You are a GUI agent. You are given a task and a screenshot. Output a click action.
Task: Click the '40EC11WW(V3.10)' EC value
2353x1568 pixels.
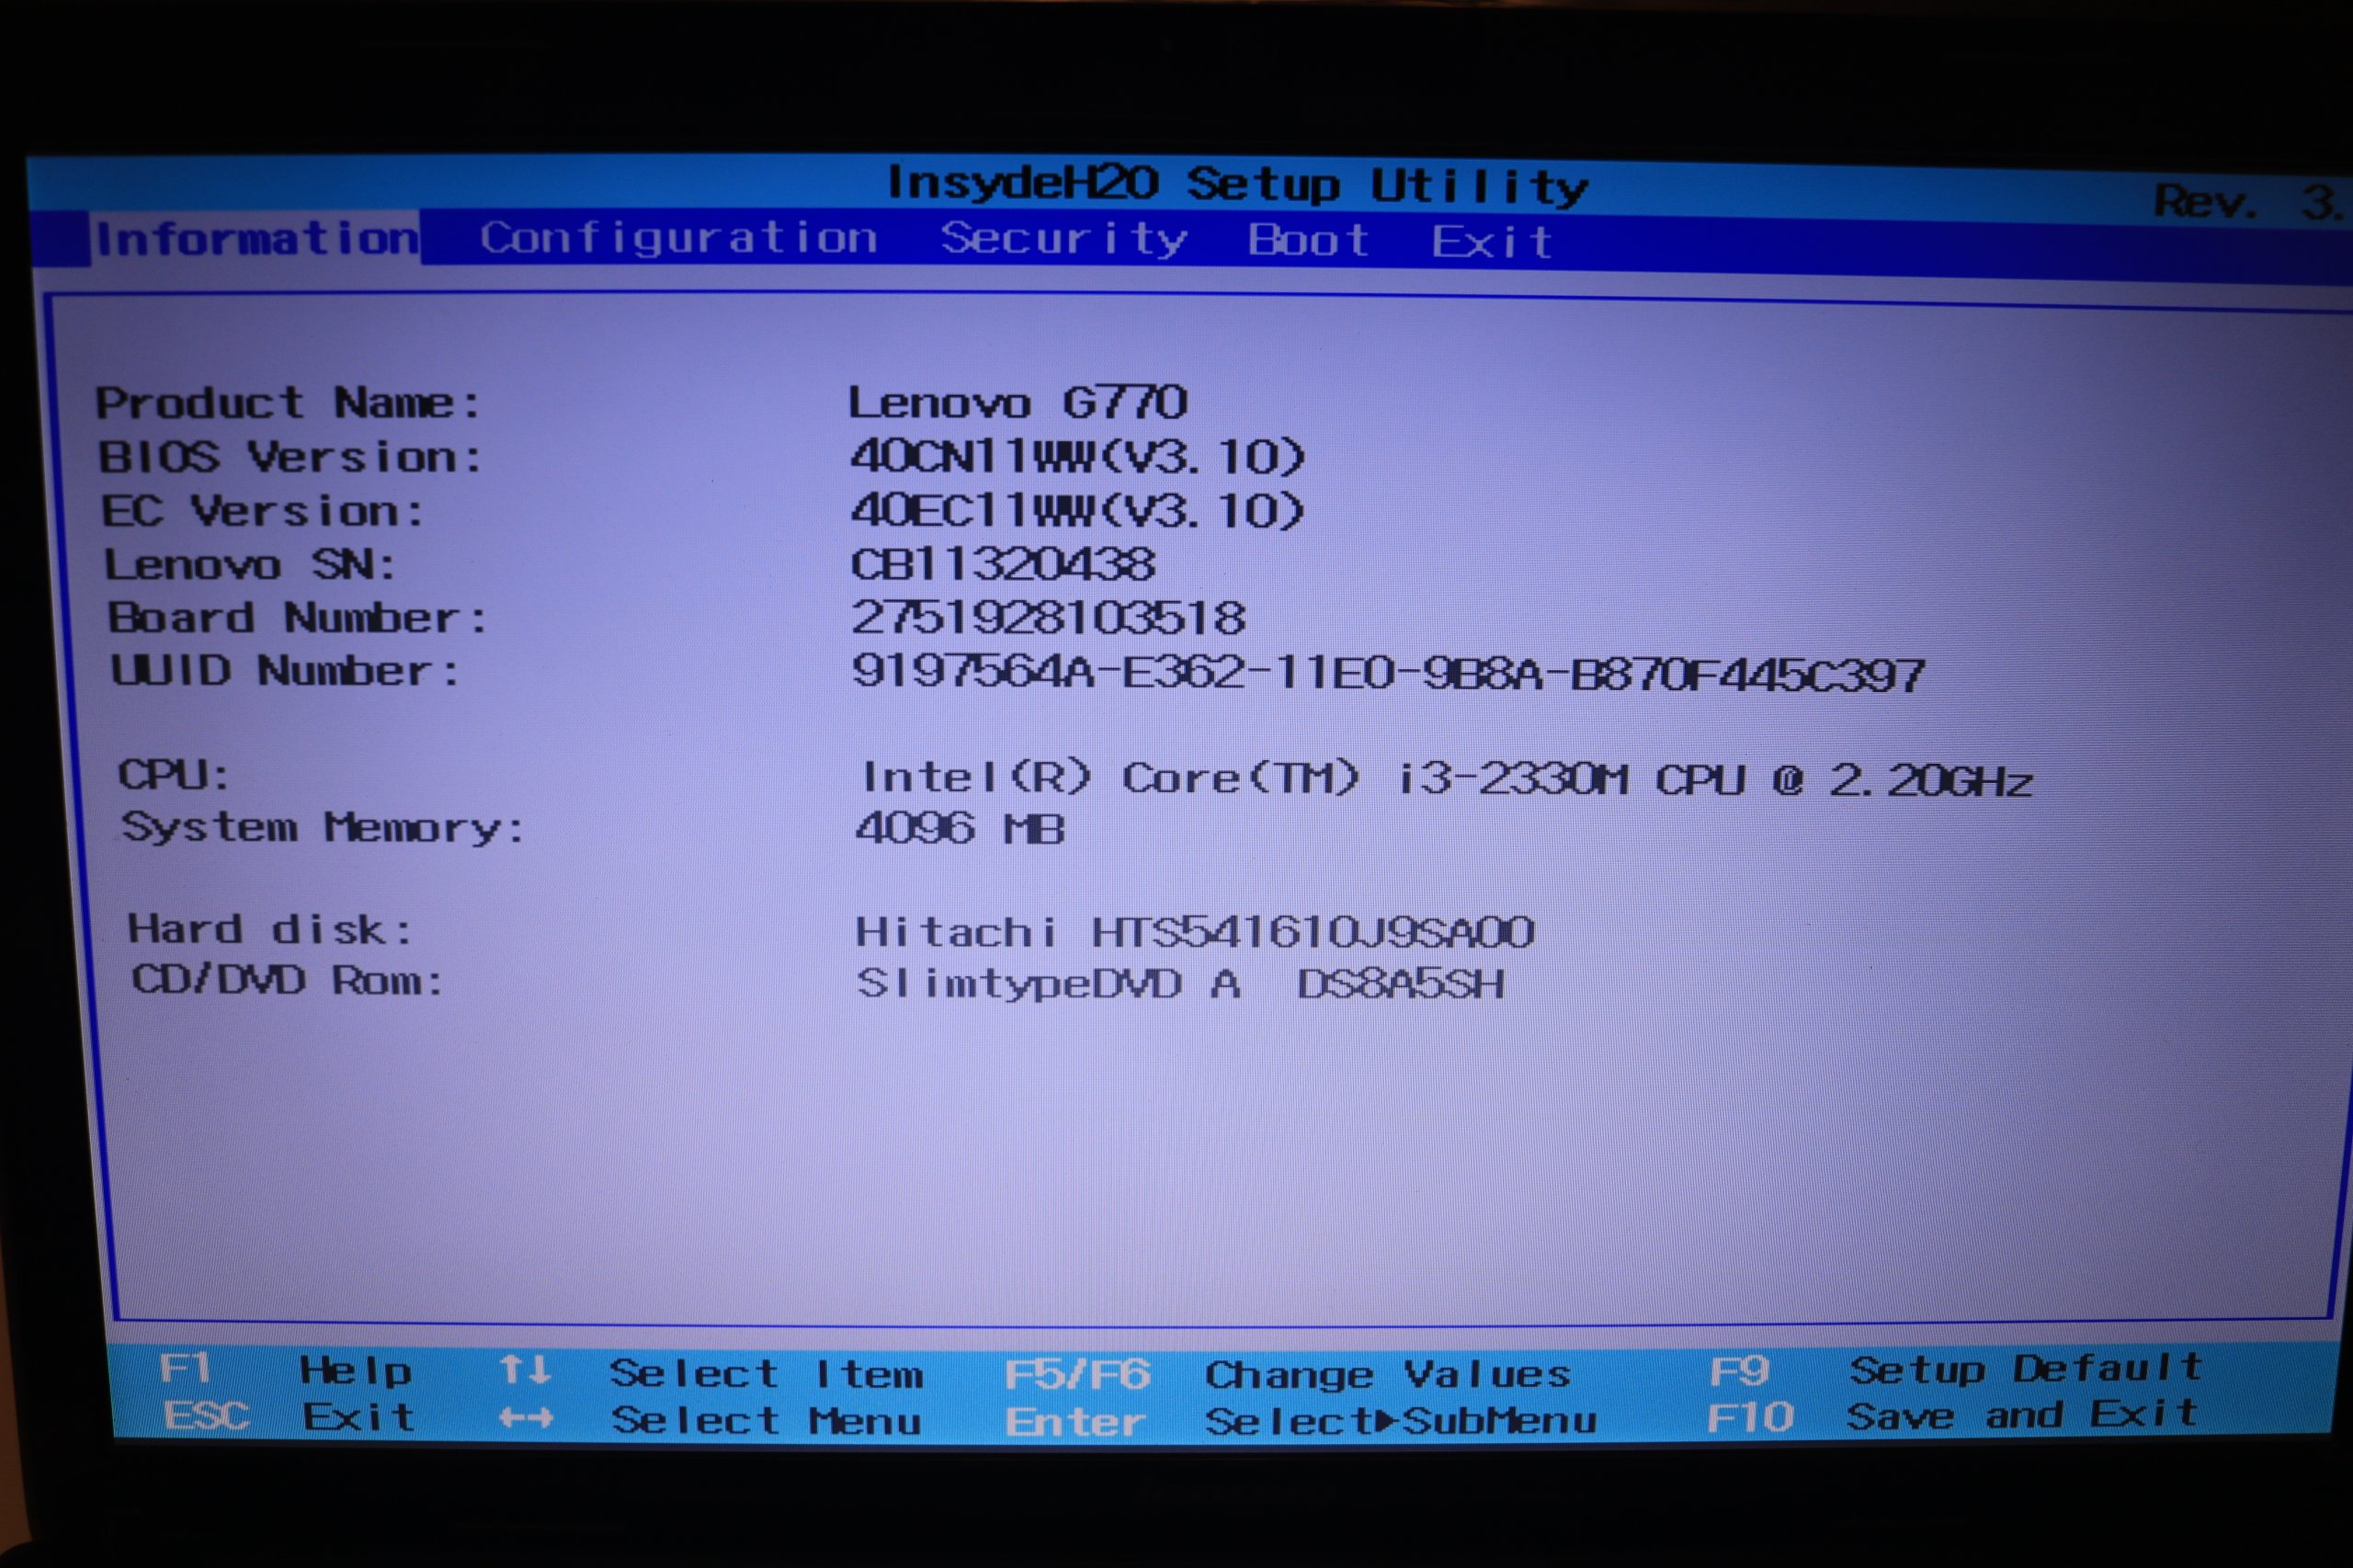tap(1078, 511)
